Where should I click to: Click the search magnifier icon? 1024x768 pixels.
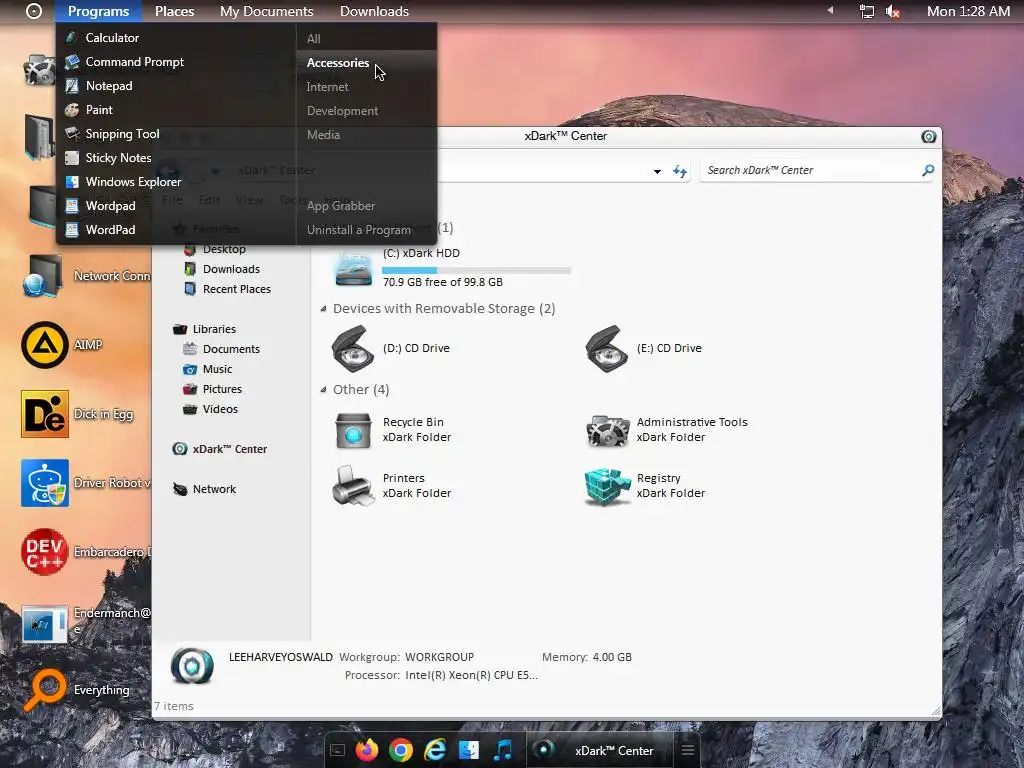pos(927,170)
